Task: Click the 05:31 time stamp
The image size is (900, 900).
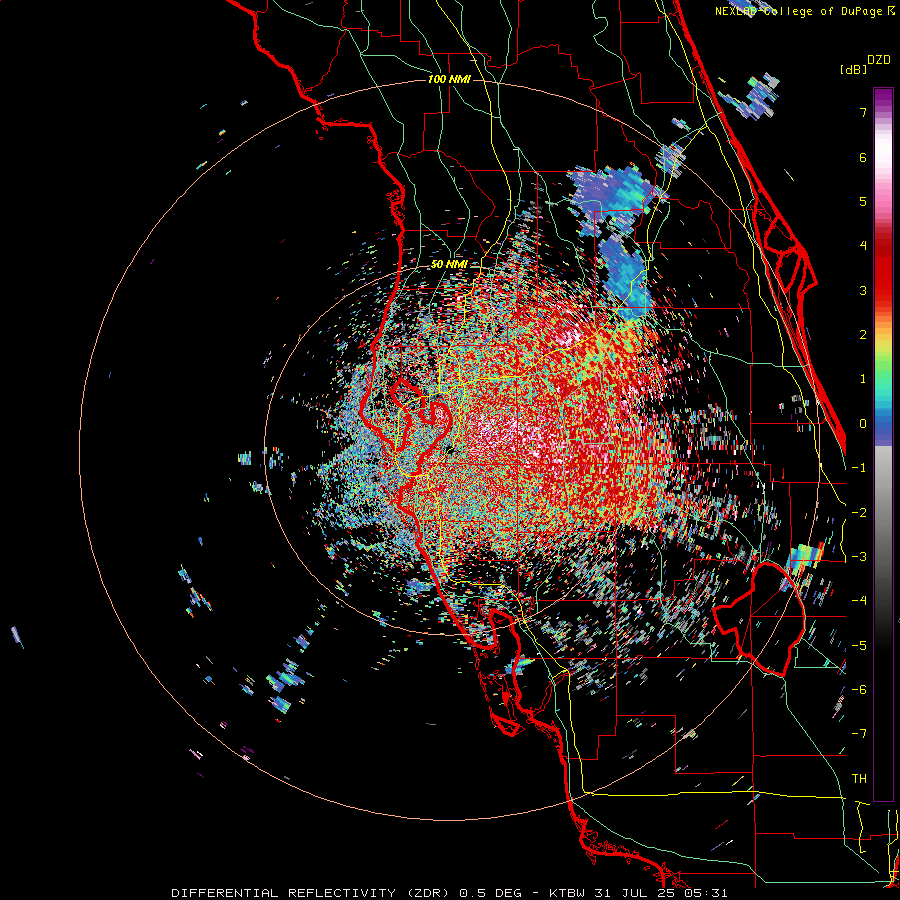Action: click(x=706, y=893)
